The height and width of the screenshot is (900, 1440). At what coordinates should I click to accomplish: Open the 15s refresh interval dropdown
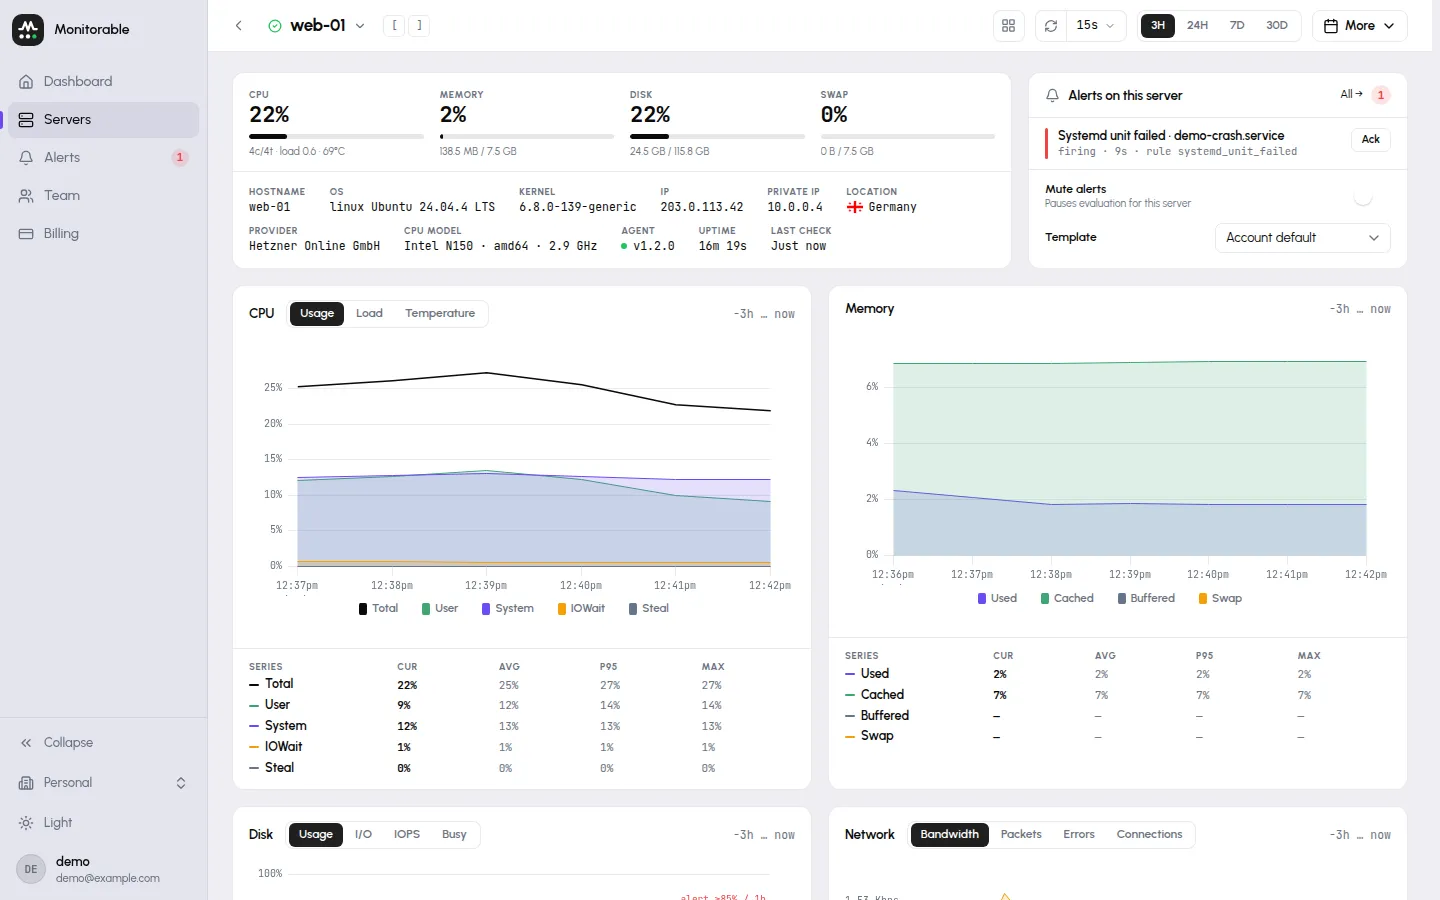[1097, 26]
